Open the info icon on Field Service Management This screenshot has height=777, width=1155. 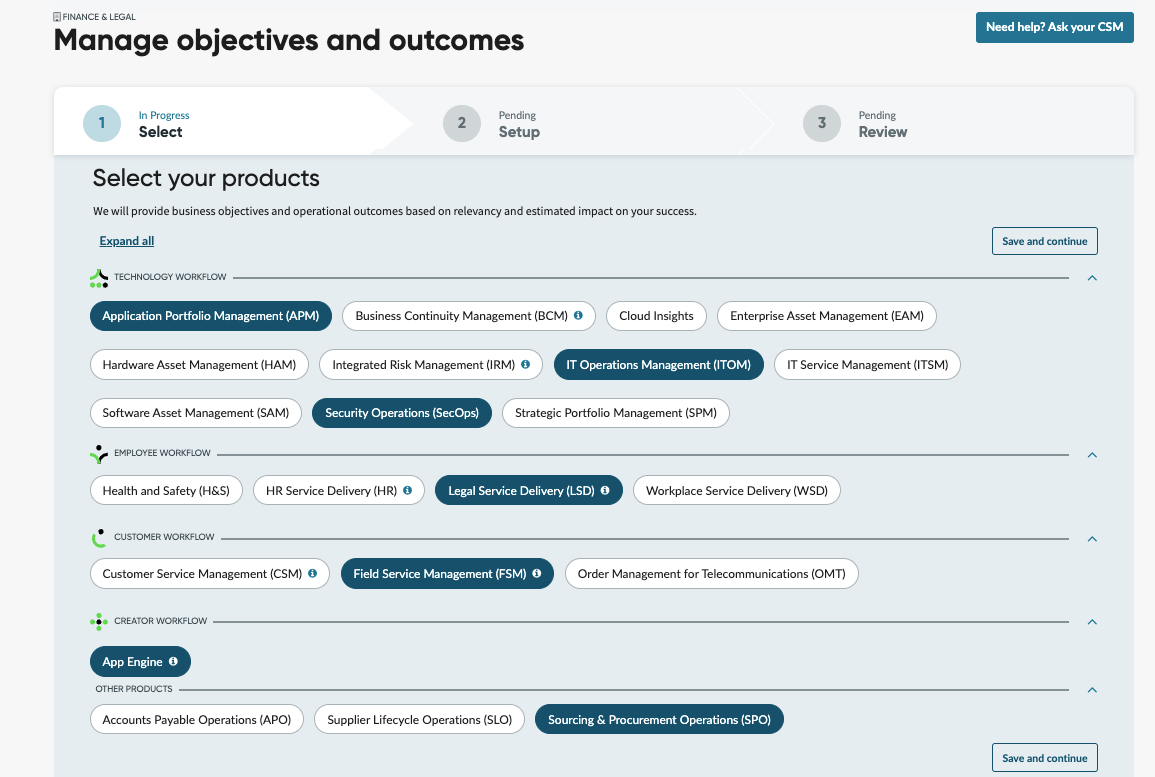pos(536,573)
